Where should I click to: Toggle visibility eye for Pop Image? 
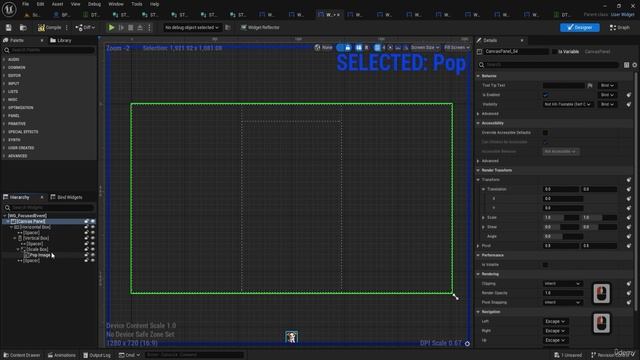tap(93, 255)
